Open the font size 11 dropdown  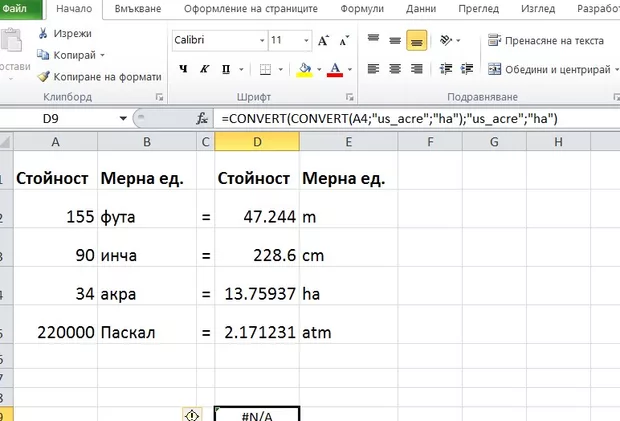click(x=306, y=40)
